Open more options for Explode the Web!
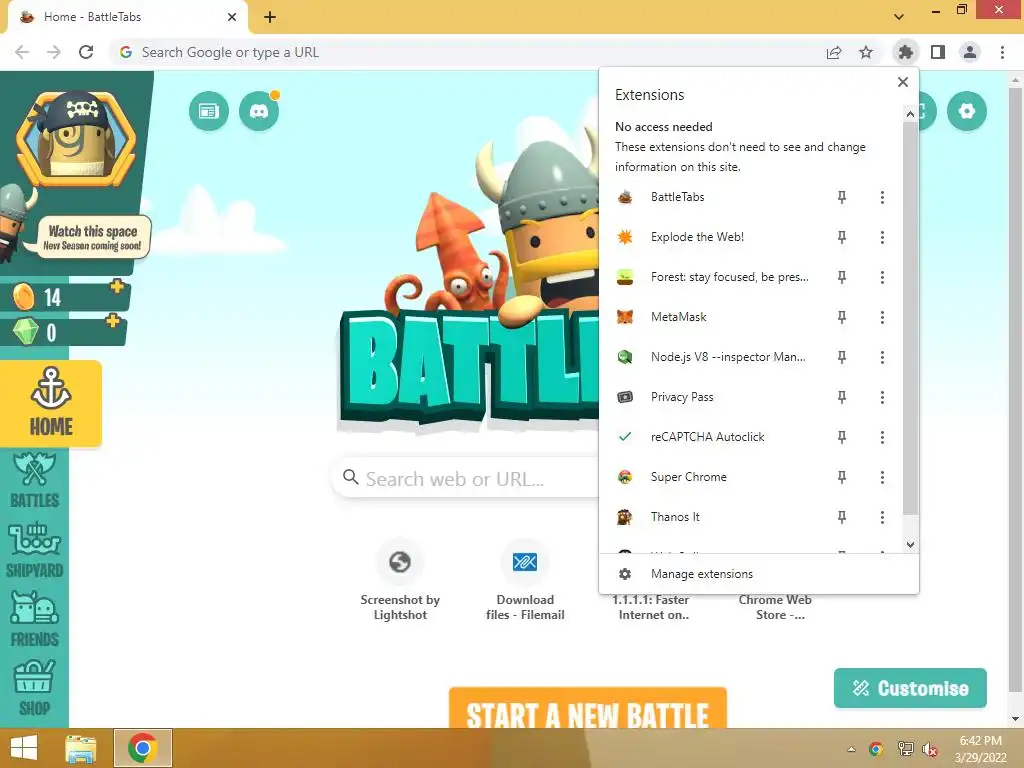The width and height of the screenshot is (1024, 768). (882, 237)
